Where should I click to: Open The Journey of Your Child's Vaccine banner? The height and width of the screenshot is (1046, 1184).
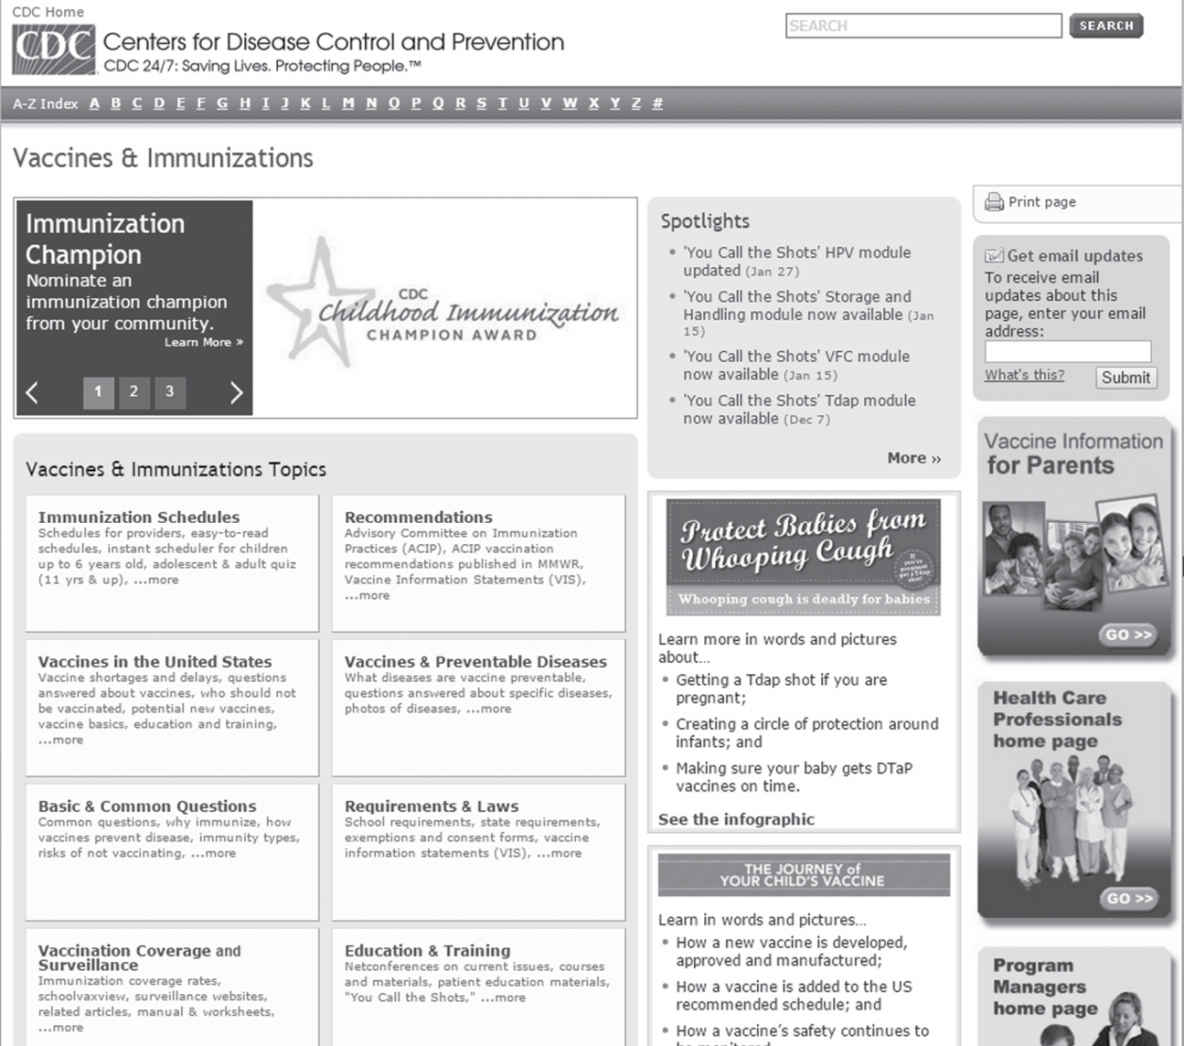[x=803, y=875]
